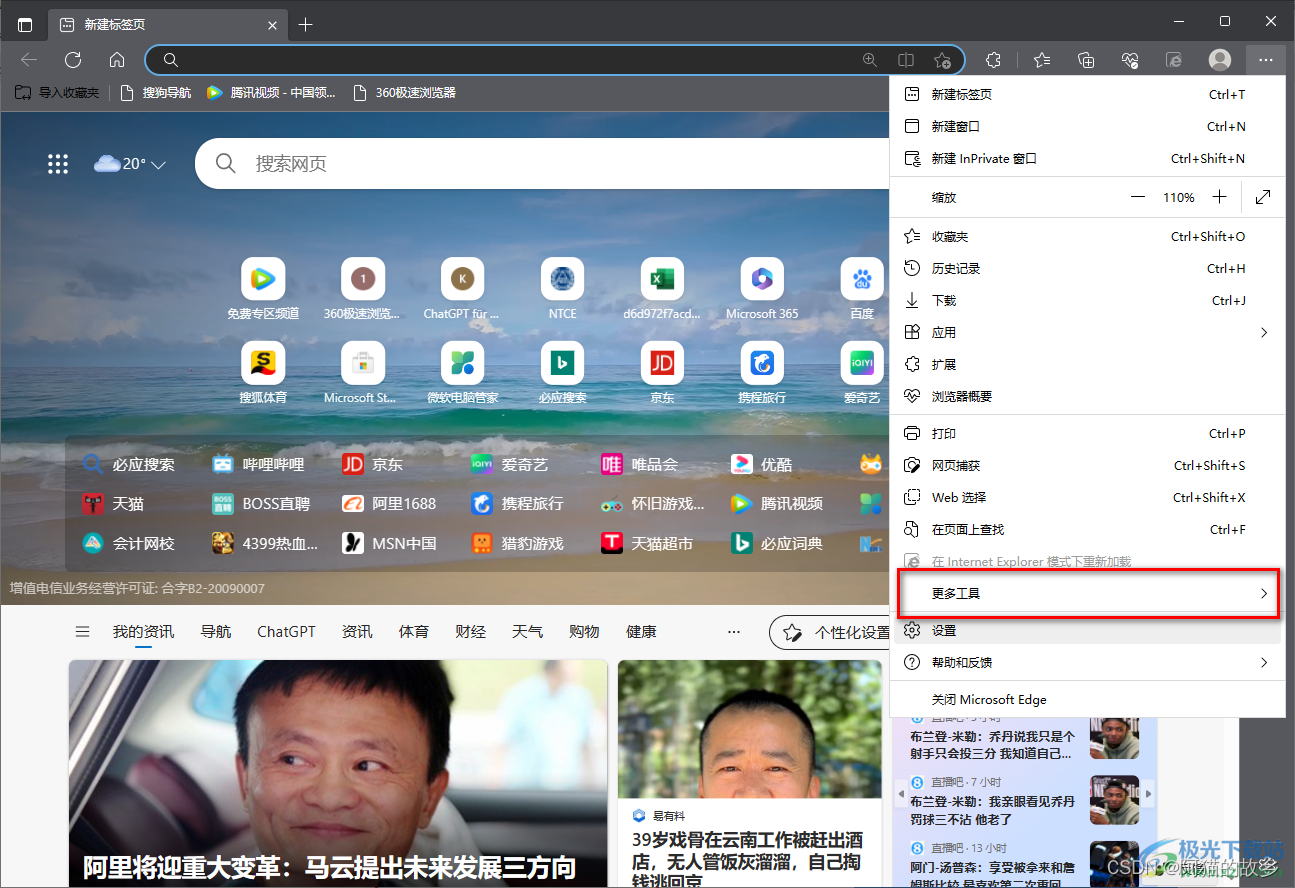Open 百度 quick link tile
1295x888 pixels.
(x=862, y=289)
